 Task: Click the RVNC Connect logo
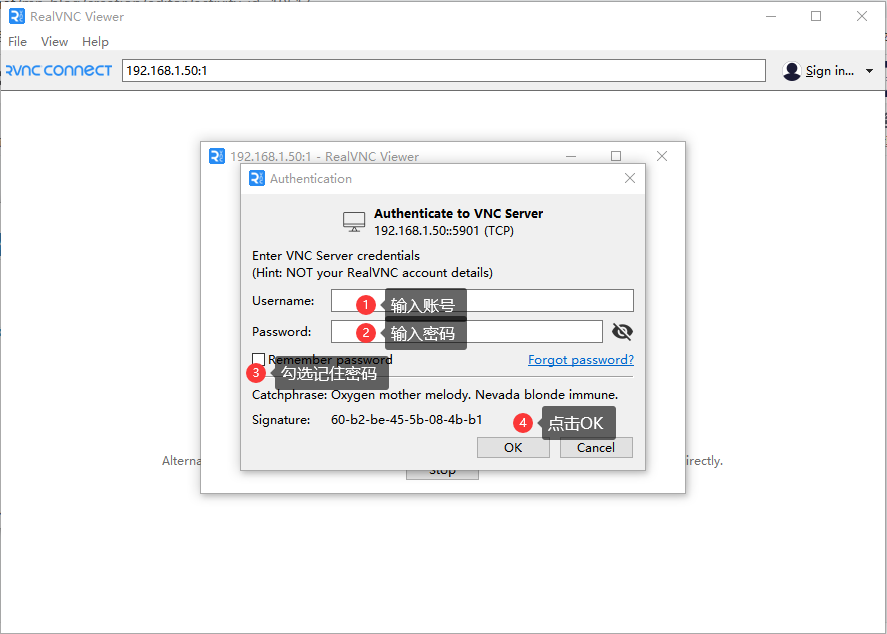coord(58,71)
